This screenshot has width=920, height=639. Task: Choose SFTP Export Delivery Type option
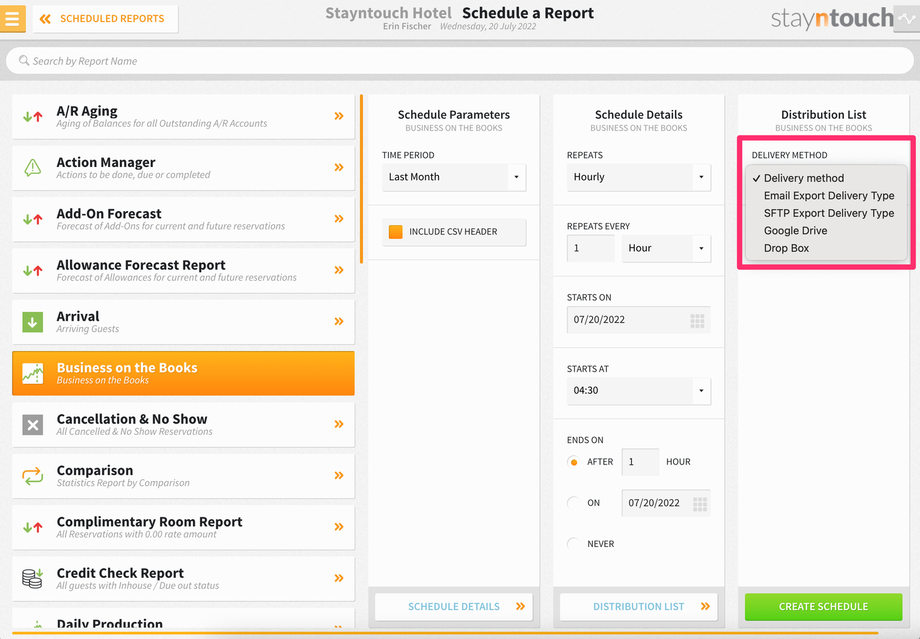click(x=826, y=214)
